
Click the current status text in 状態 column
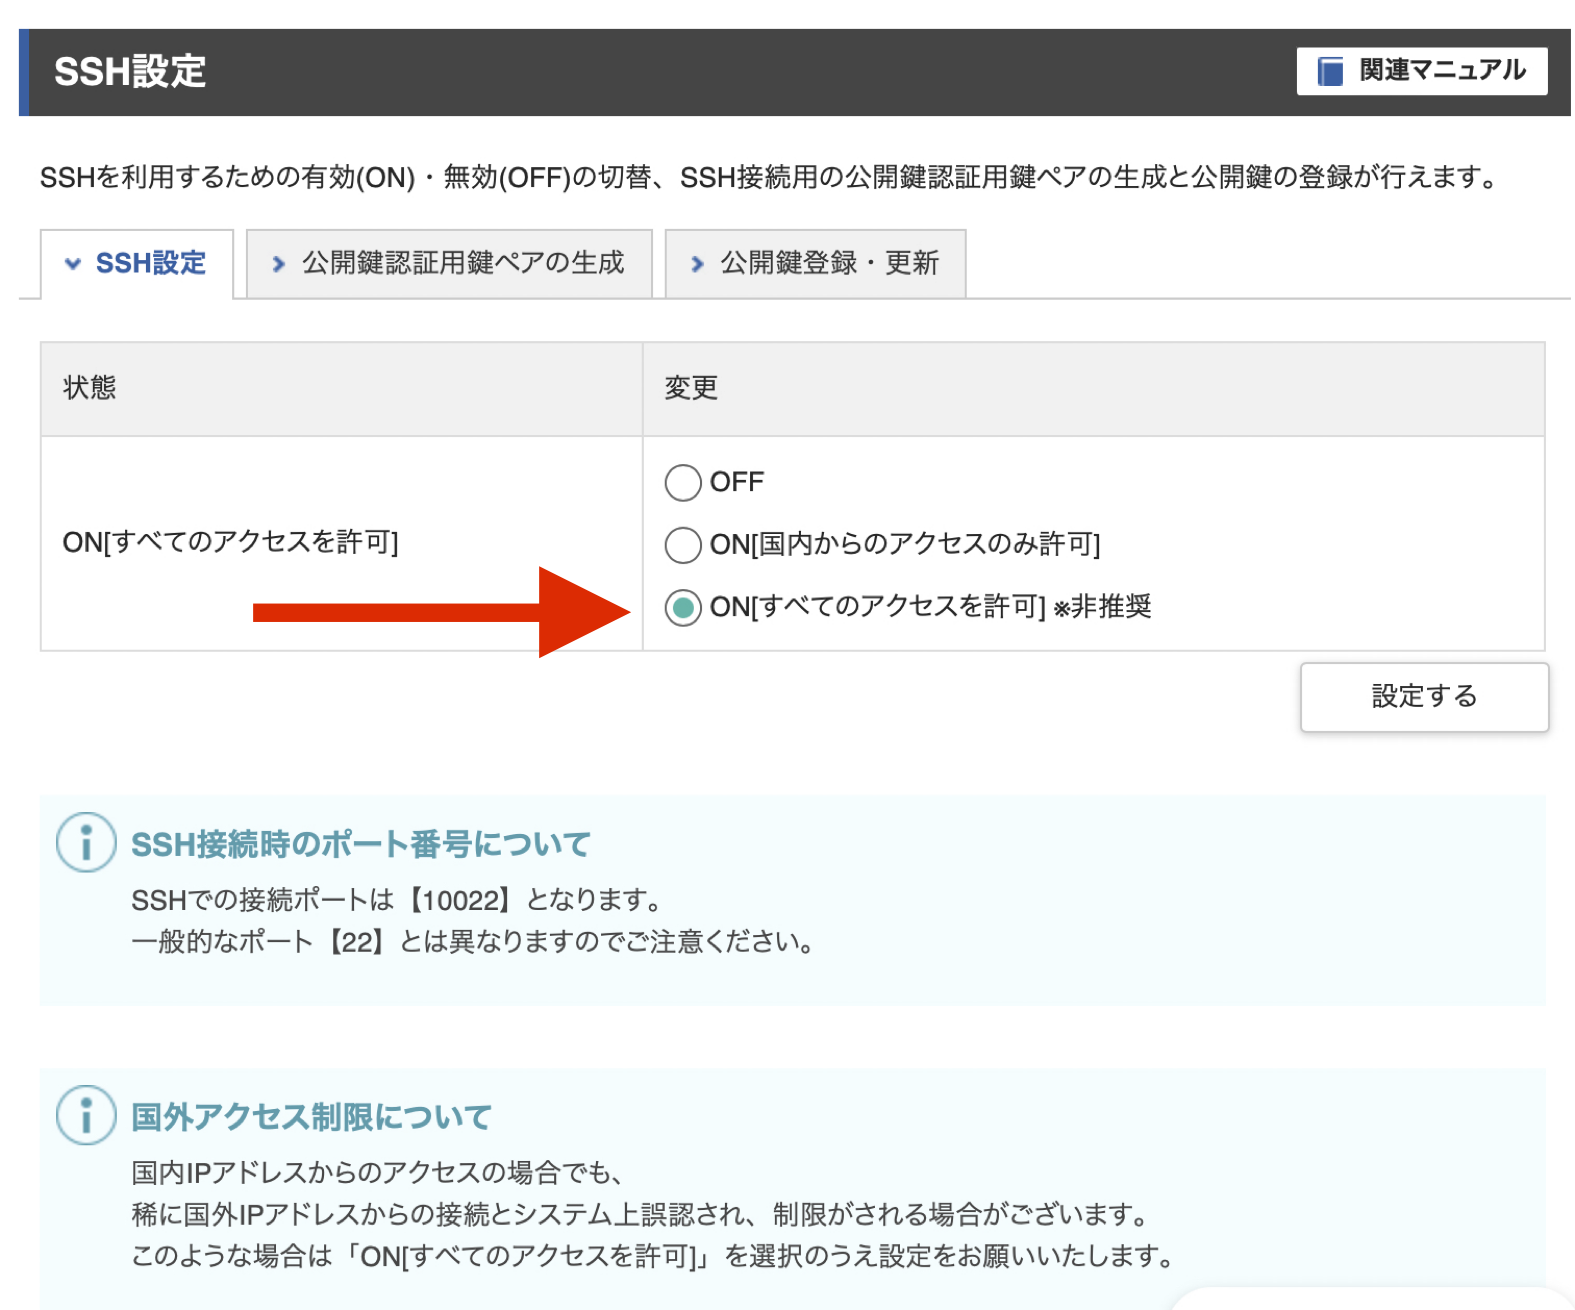pos(230,542)
